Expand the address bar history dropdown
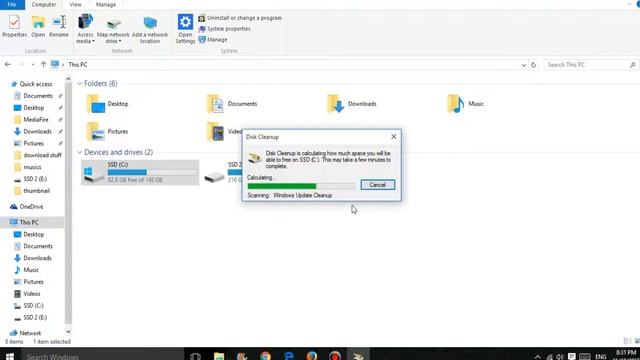 [x=524, y=65]
